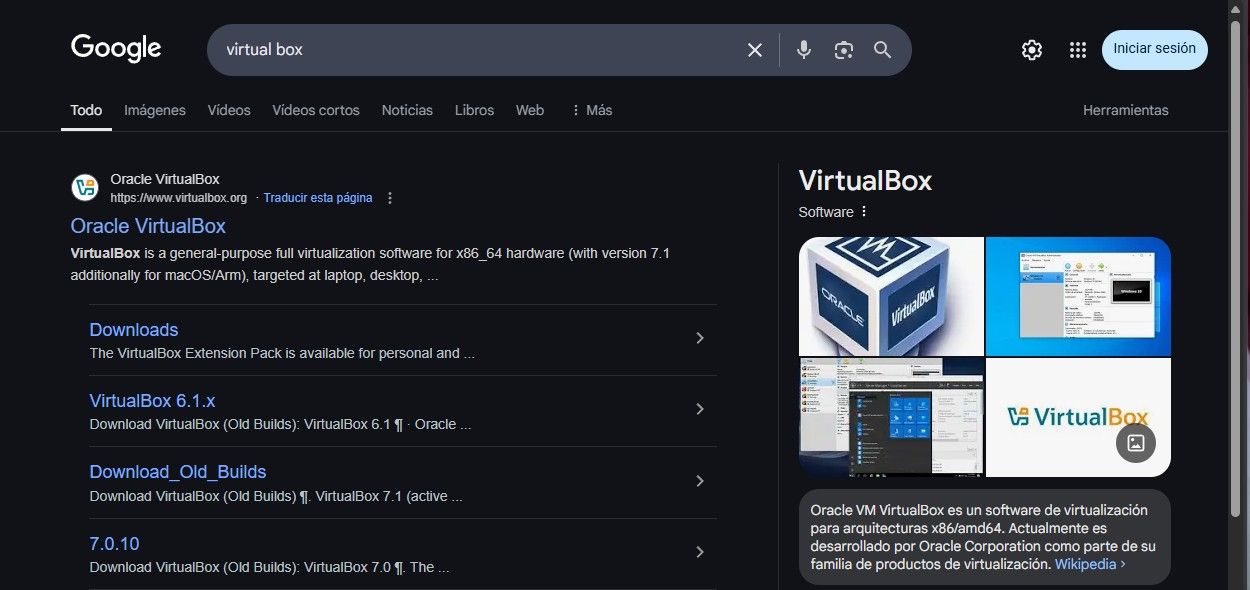Screen dimensions: 1250x590
Task: Click the Traducir esta página link
Action: coord(318,198)
